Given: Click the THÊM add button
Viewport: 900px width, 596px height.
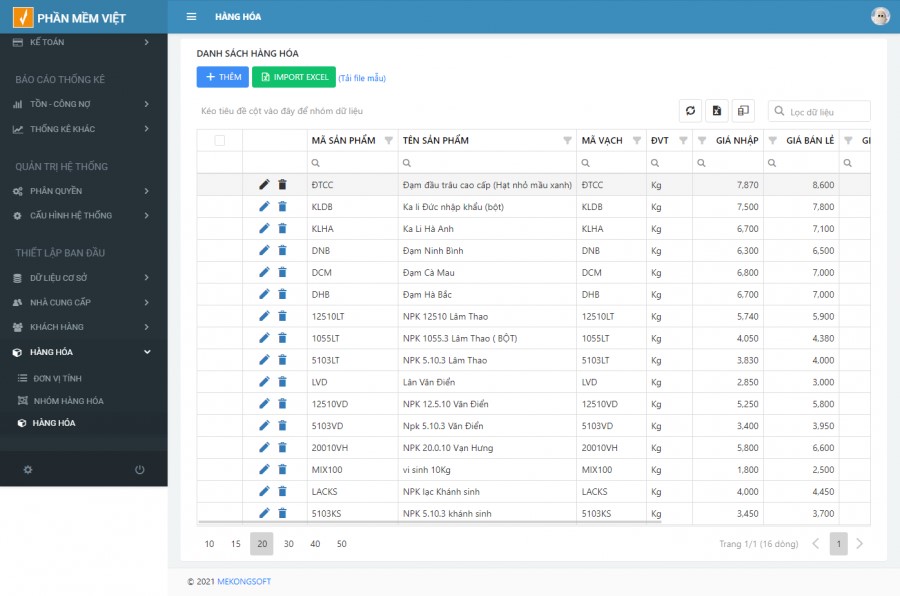Looking at the screenshot, I should coord(222,77).
